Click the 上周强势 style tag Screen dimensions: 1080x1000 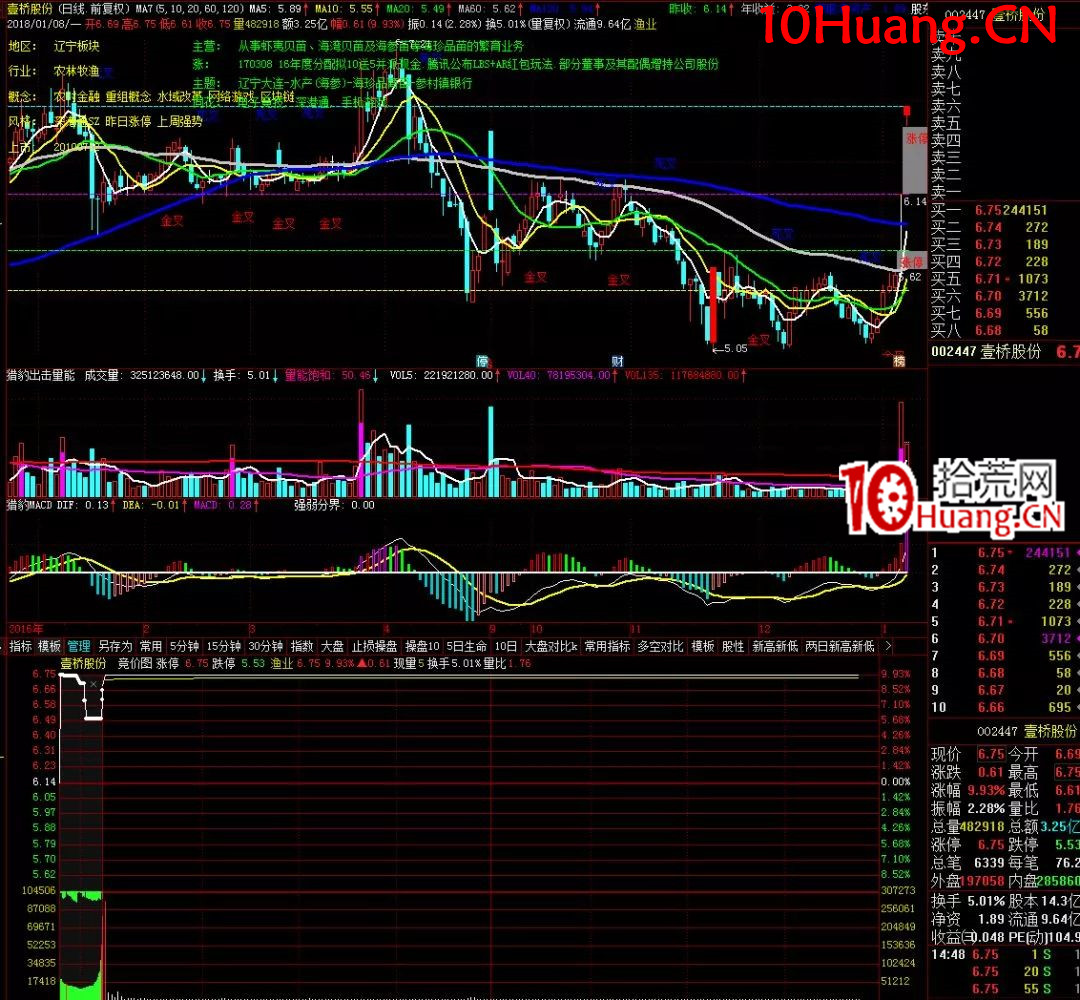point(180,121)
